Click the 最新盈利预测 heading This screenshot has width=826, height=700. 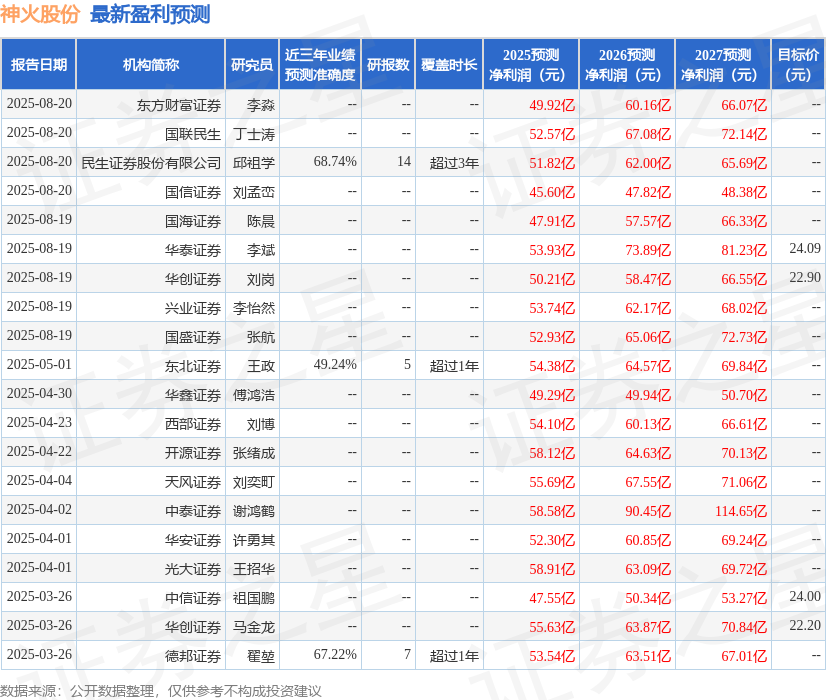pyautogui.click(x=150, y=14)
